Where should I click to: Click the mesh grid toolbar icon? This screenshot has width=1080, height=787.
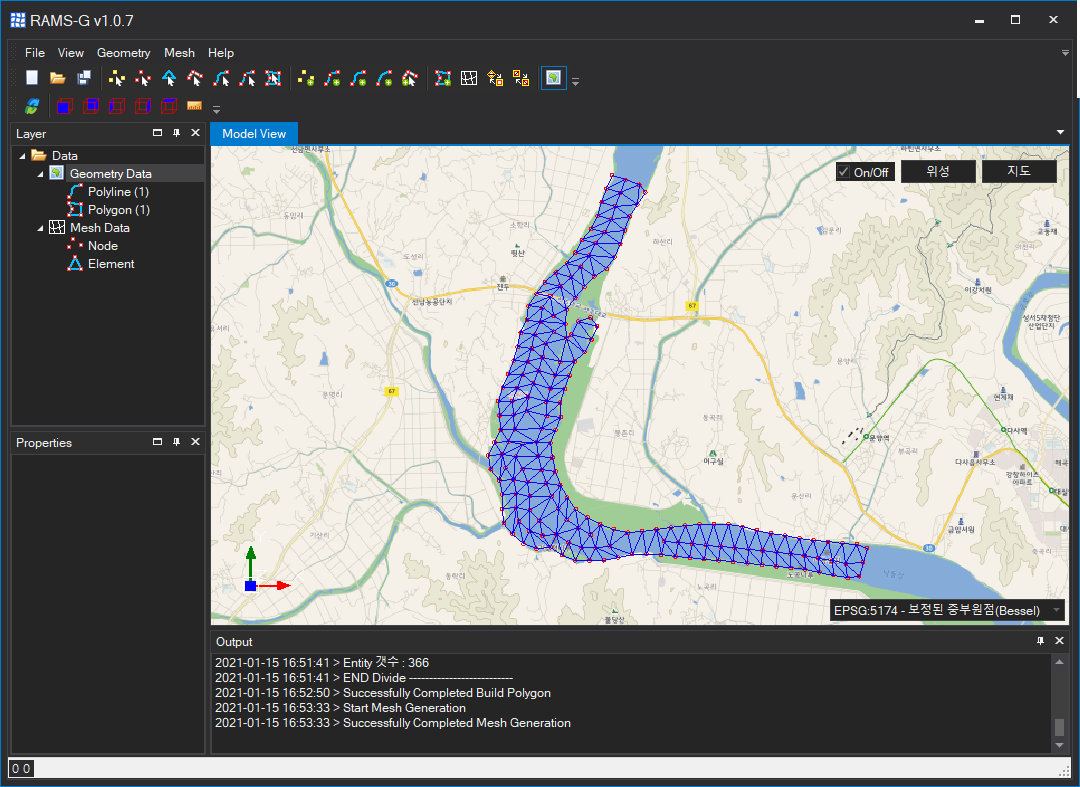[469, 78]
